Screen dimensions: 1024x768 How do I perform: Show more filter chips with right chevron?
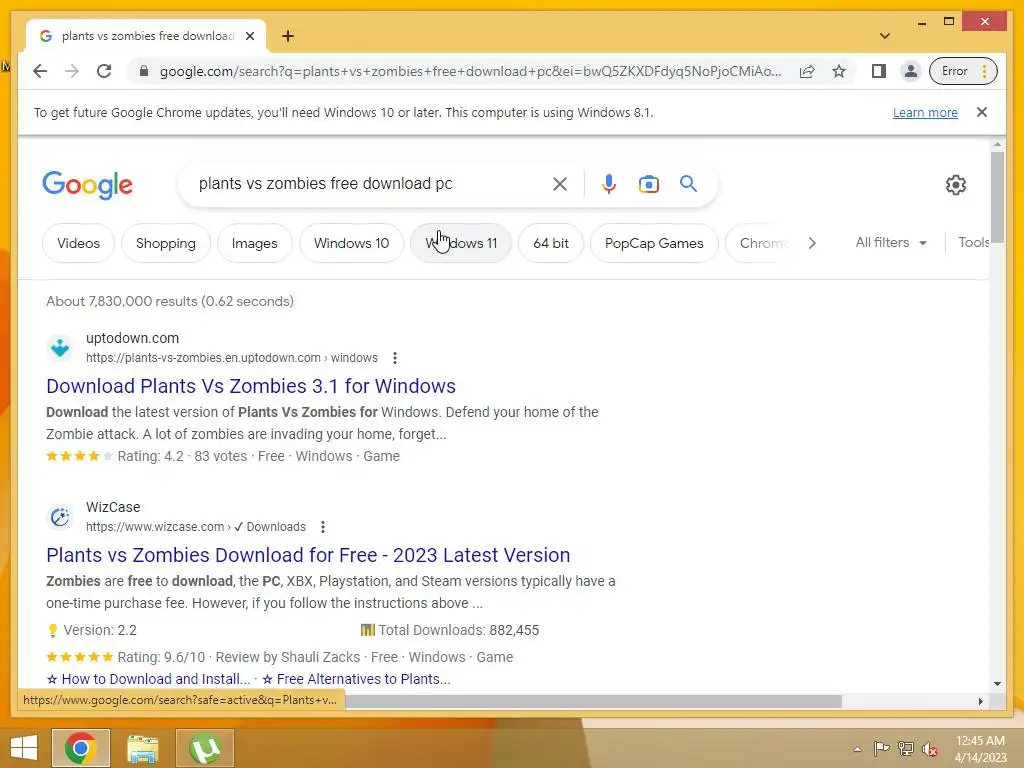point(812,243)
